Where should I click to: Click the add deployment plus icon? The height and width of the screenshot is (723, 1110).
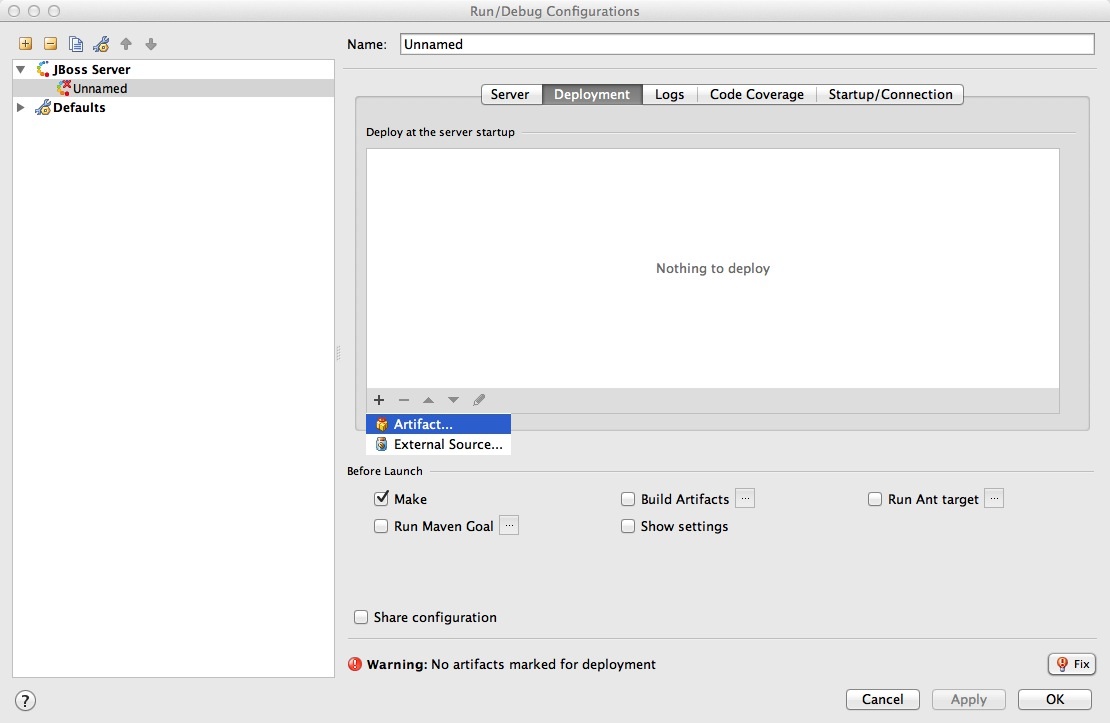pyautogui.click(x=379, y=400)
